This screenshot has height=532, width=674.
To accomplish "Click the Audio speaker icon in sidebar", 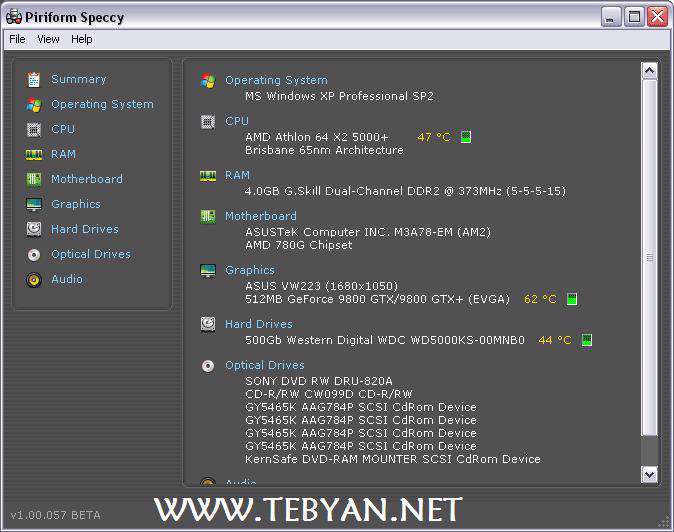I will tap(34, 280).
